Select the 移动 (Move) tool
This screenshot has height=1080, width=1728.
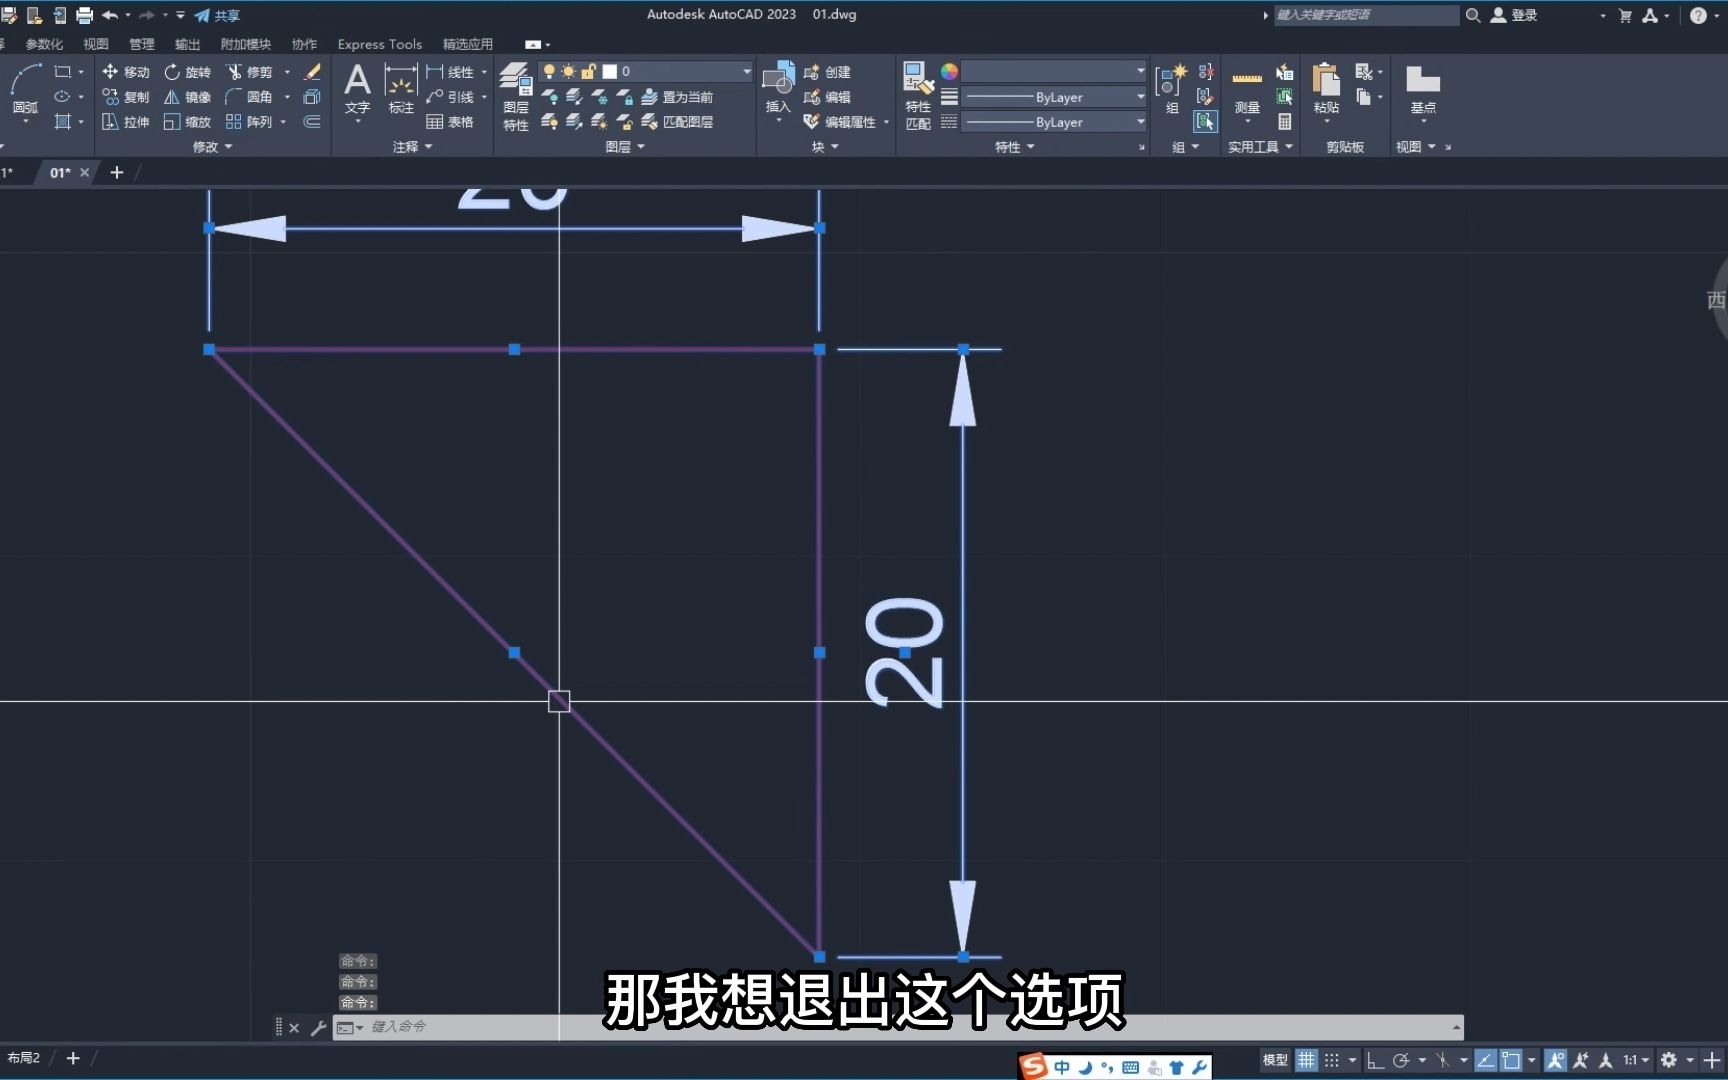[125, 72]
